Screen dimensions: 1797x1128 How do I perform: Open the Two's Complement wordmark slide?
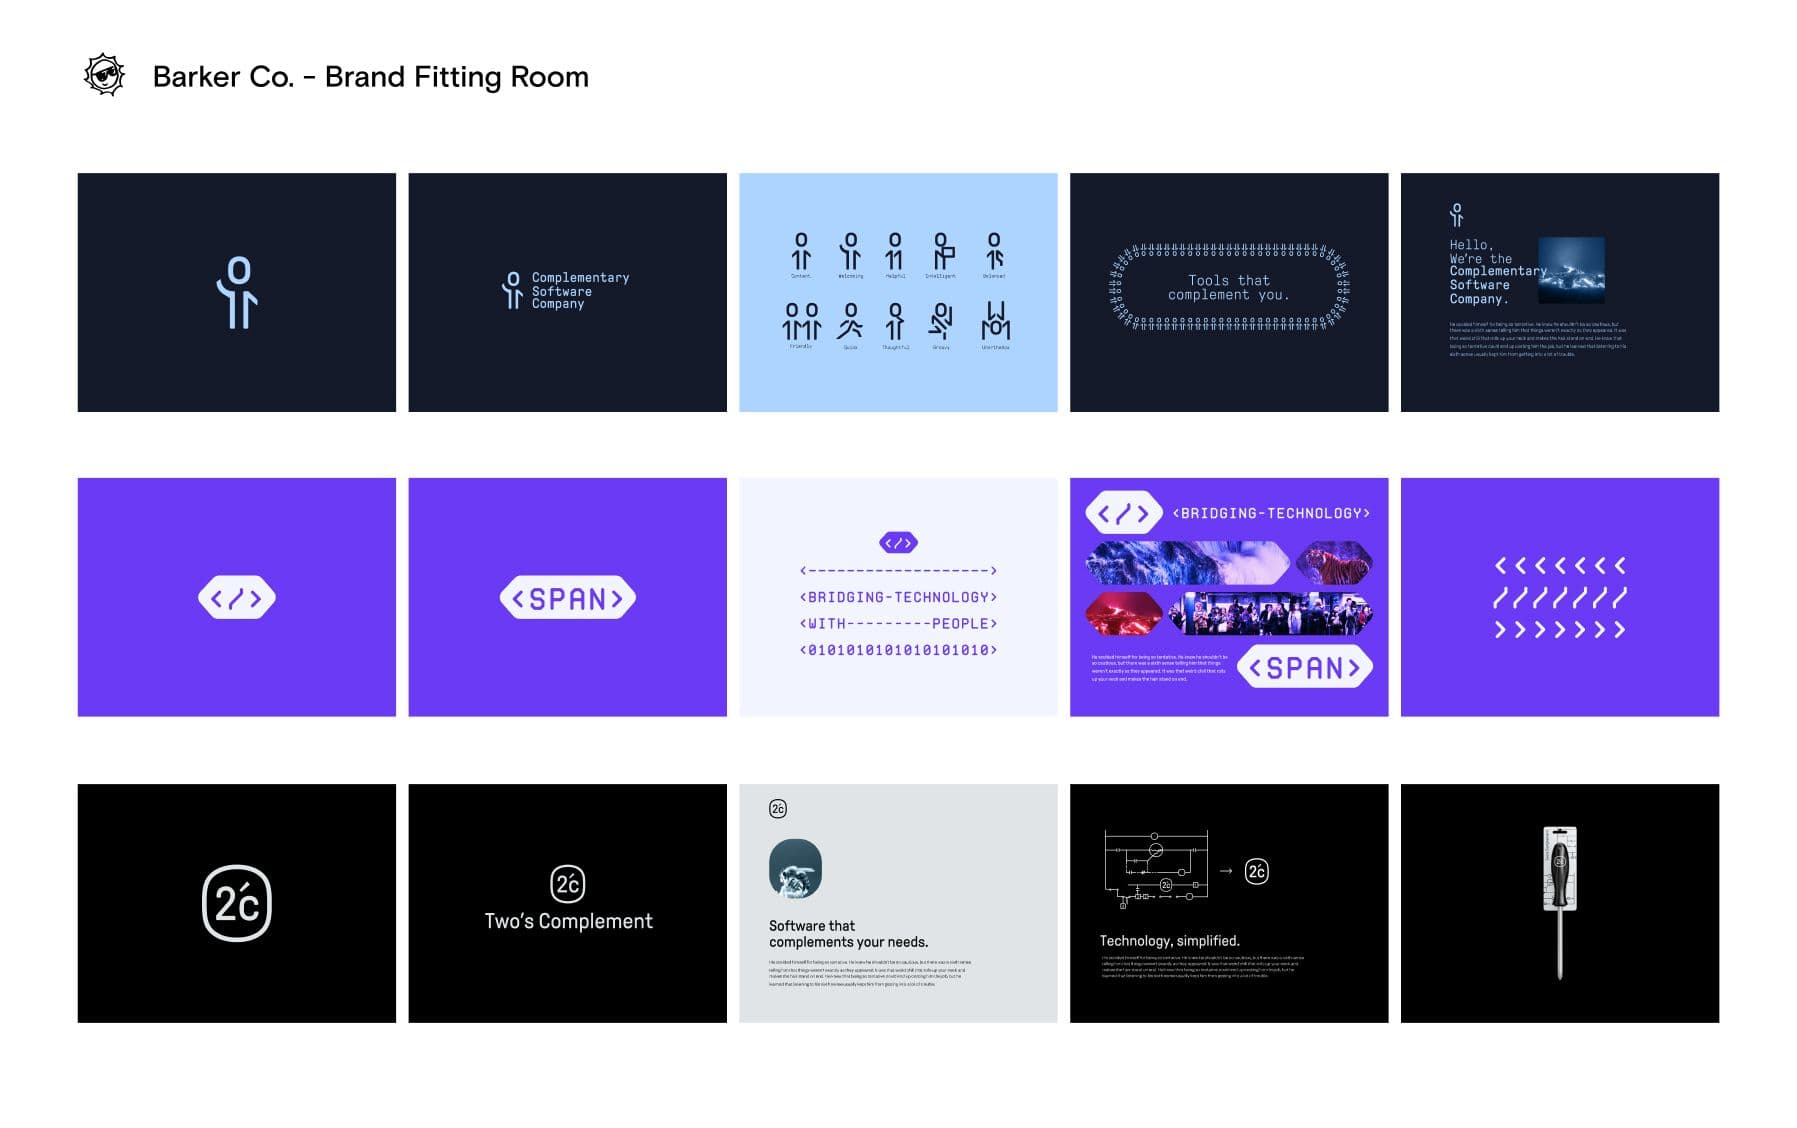pyautogui.click(x=567, y=903)
